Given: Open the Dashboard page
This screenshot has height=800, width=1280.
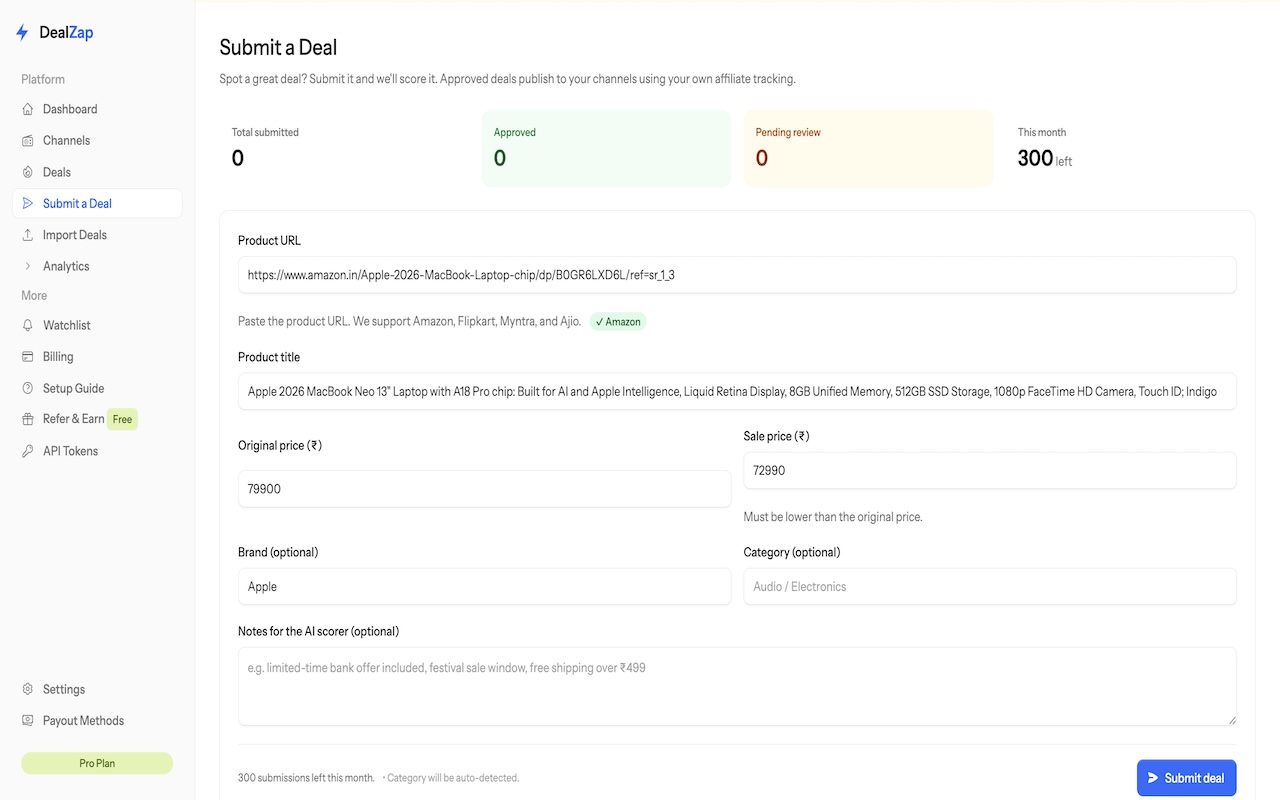Looking at the screenshot, I should click(x=97, y=109).
